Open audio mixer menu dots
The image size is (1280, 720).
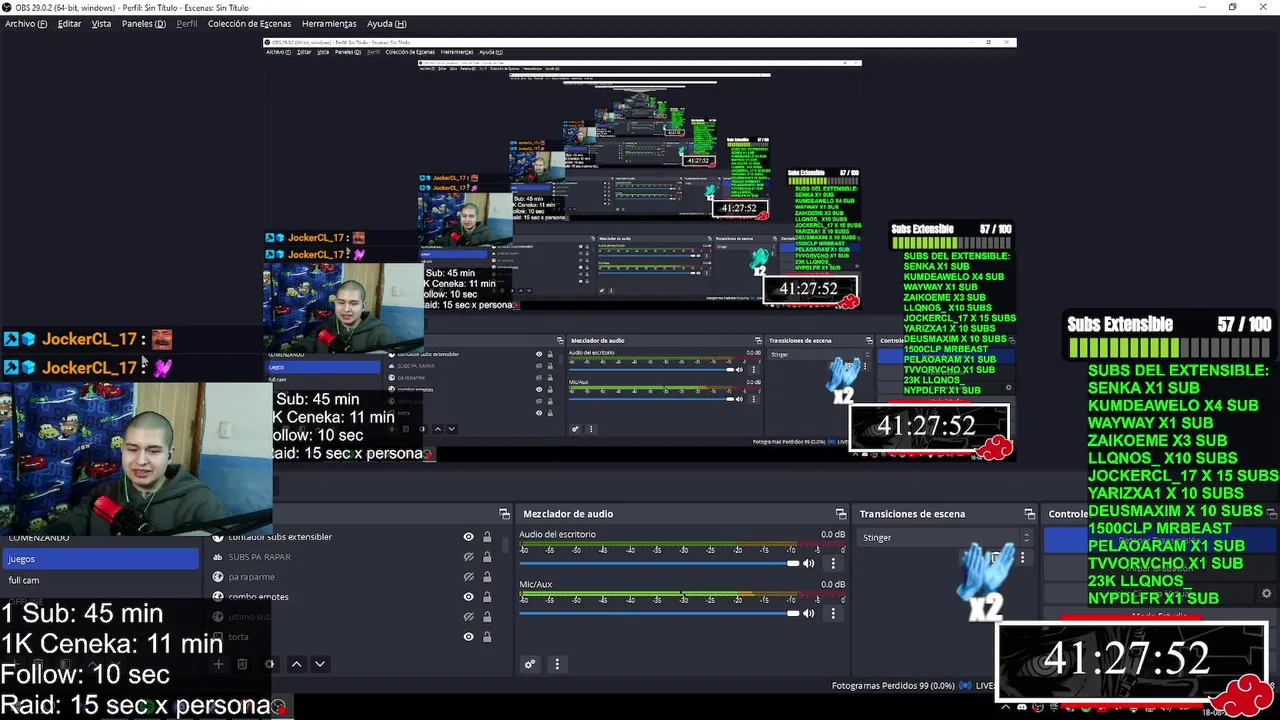(557, 664)
